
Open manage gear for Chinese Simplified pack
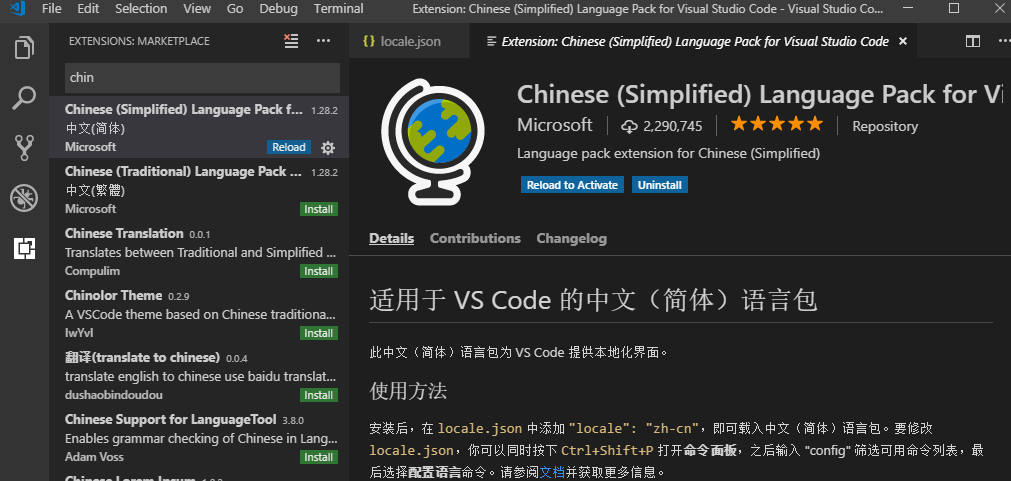coord(328,148)
